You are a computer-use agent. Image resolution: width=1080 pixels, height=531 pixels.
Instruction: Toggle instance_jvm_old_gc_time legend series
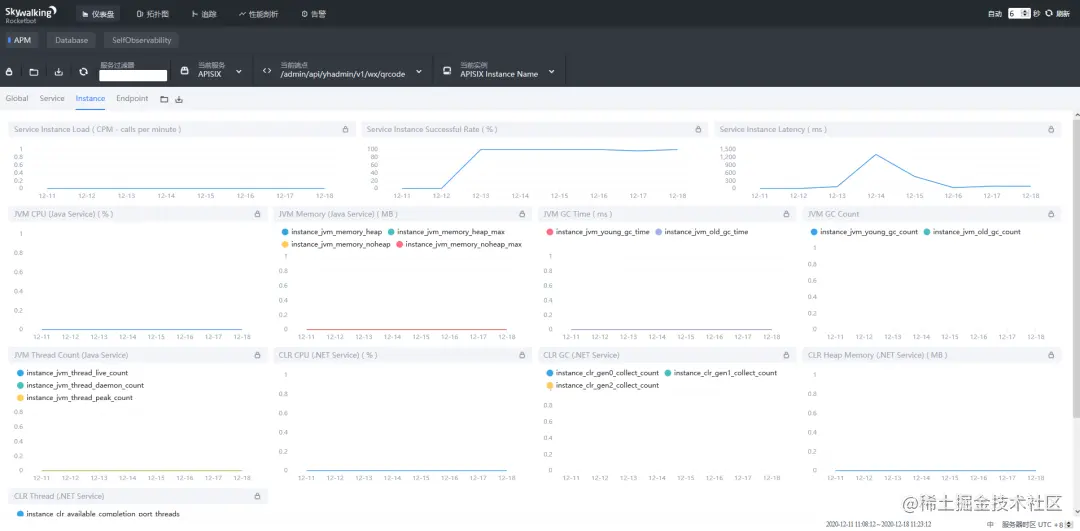point(701,232)
